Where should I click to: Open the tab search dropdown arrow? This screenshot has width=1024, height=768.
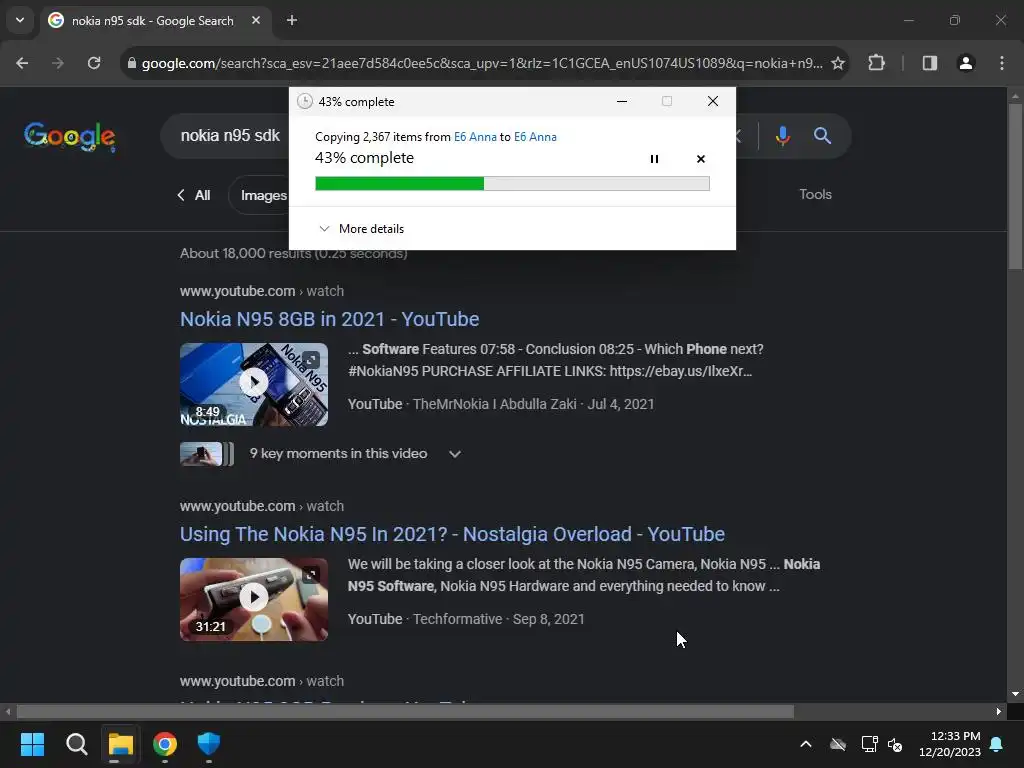point(20,20)
